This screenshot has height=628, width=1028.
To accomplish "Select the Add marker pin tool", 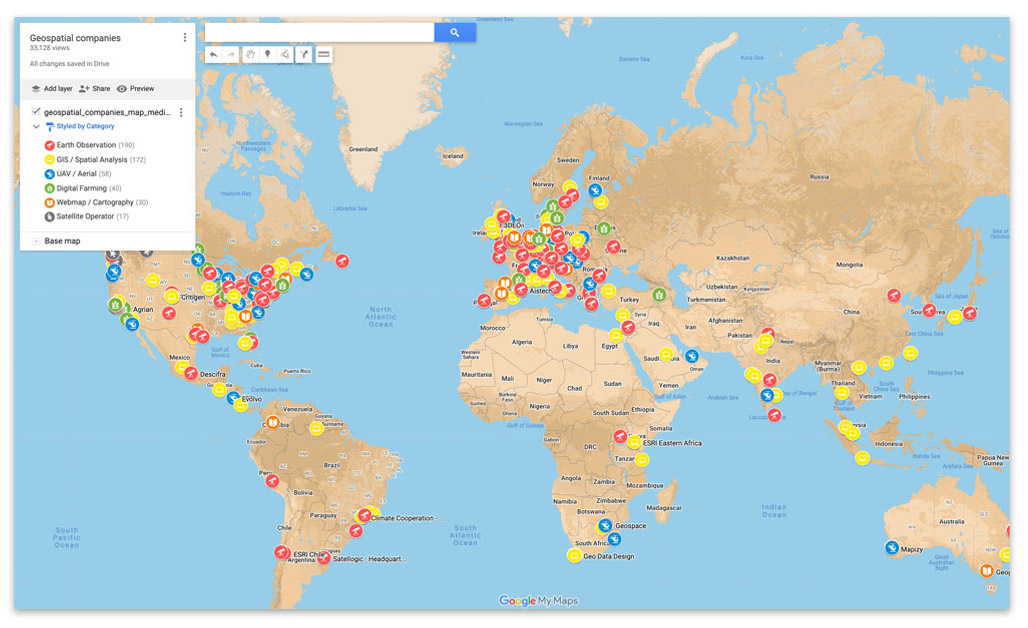I will 267,54.
